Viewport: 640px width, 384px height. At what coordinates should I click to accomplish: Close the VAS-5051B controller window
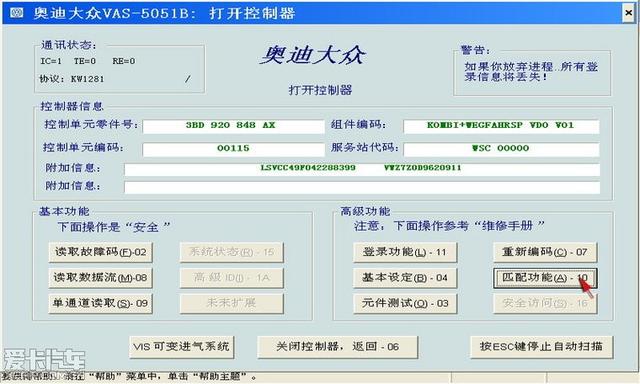pos(629,13)
